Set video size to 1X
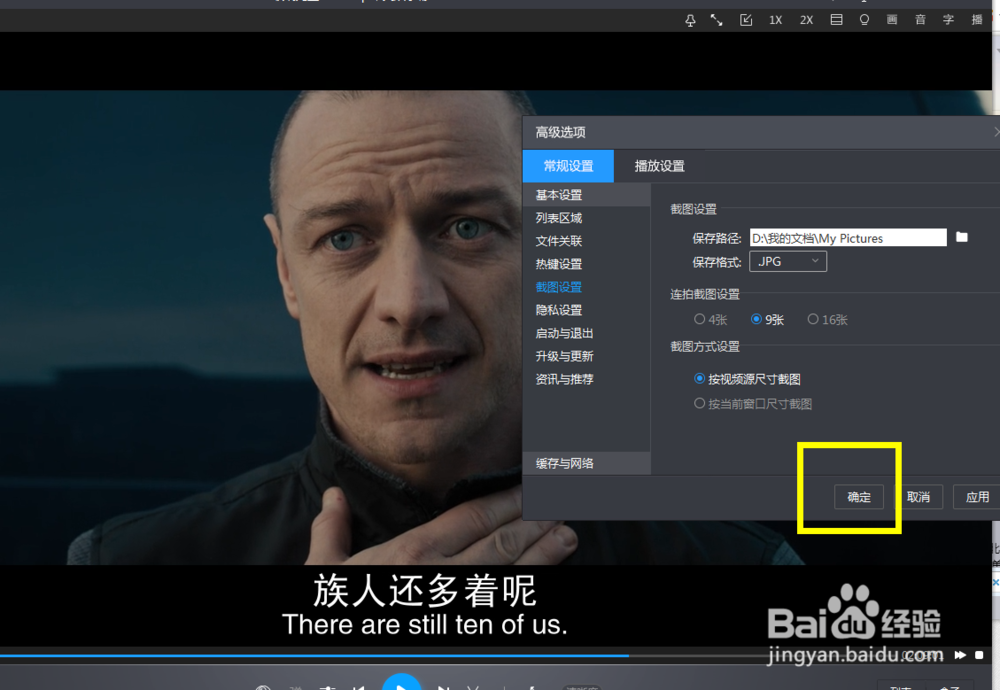Image resolution: width=1000 pixels, height=690 pixels. click(776, 20)
